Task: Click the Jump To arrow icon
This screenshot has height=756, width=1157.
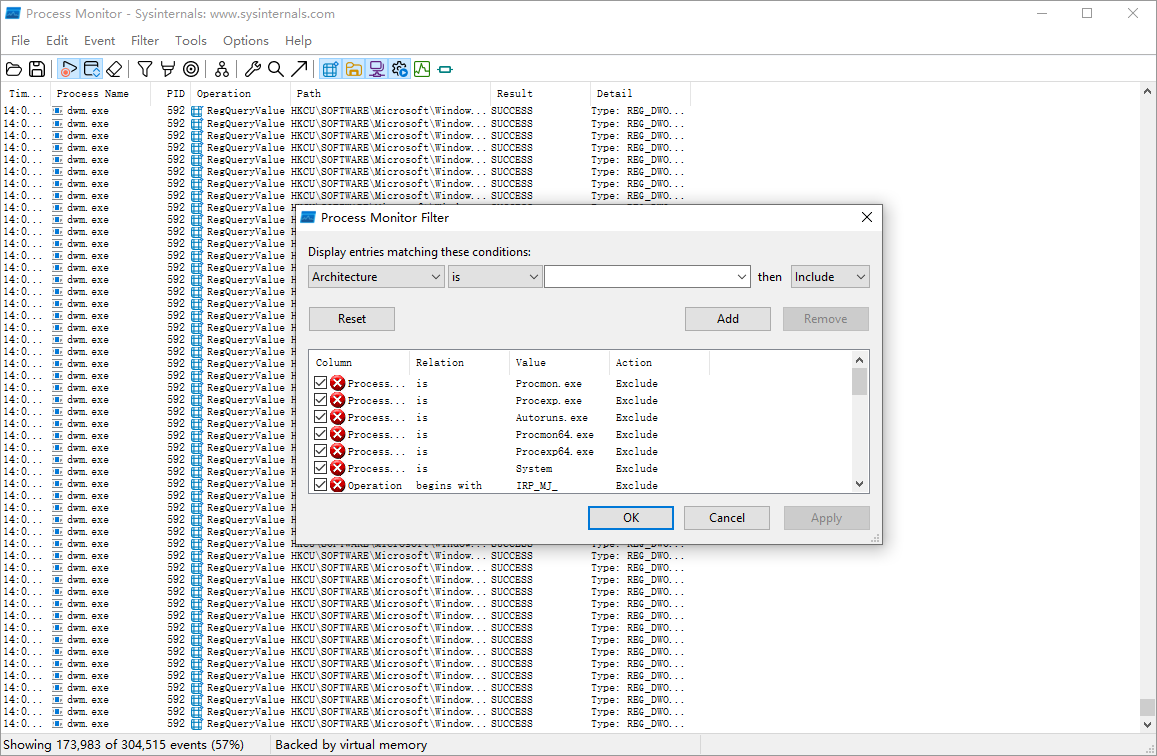Action: [x=299, y=69]
